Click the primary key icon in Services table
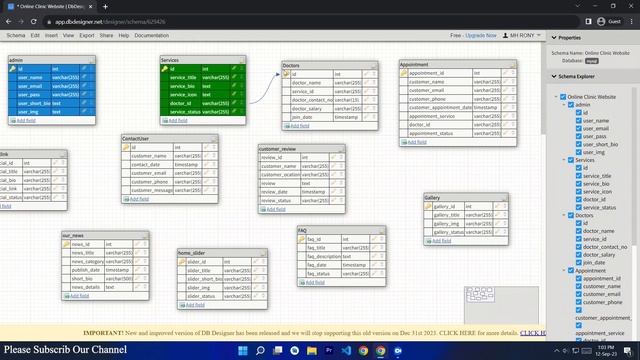This screenshot has width=640, height=360. (164, 69)
